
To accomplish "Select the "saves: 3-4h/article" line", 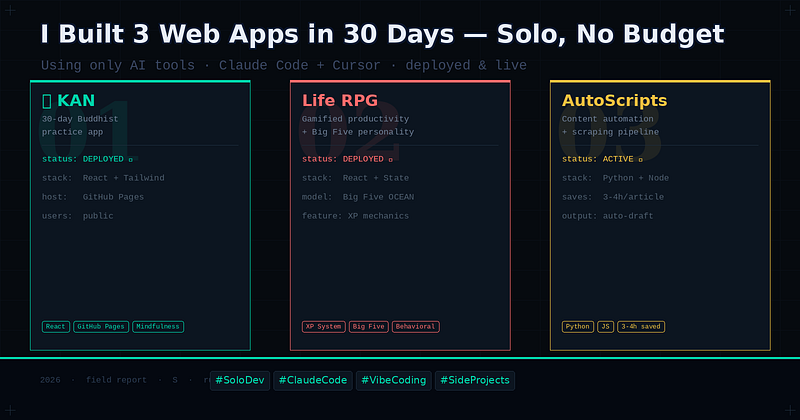I will [613, 197].
